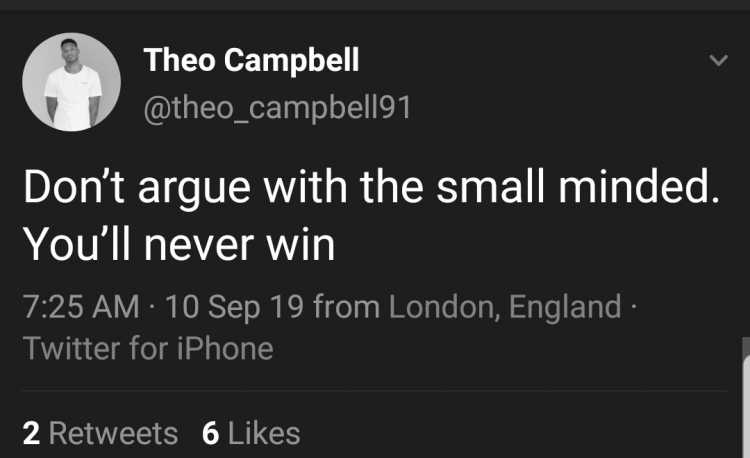
Task: Select the word 'Retweets'
Action: [x=113, y=433]
